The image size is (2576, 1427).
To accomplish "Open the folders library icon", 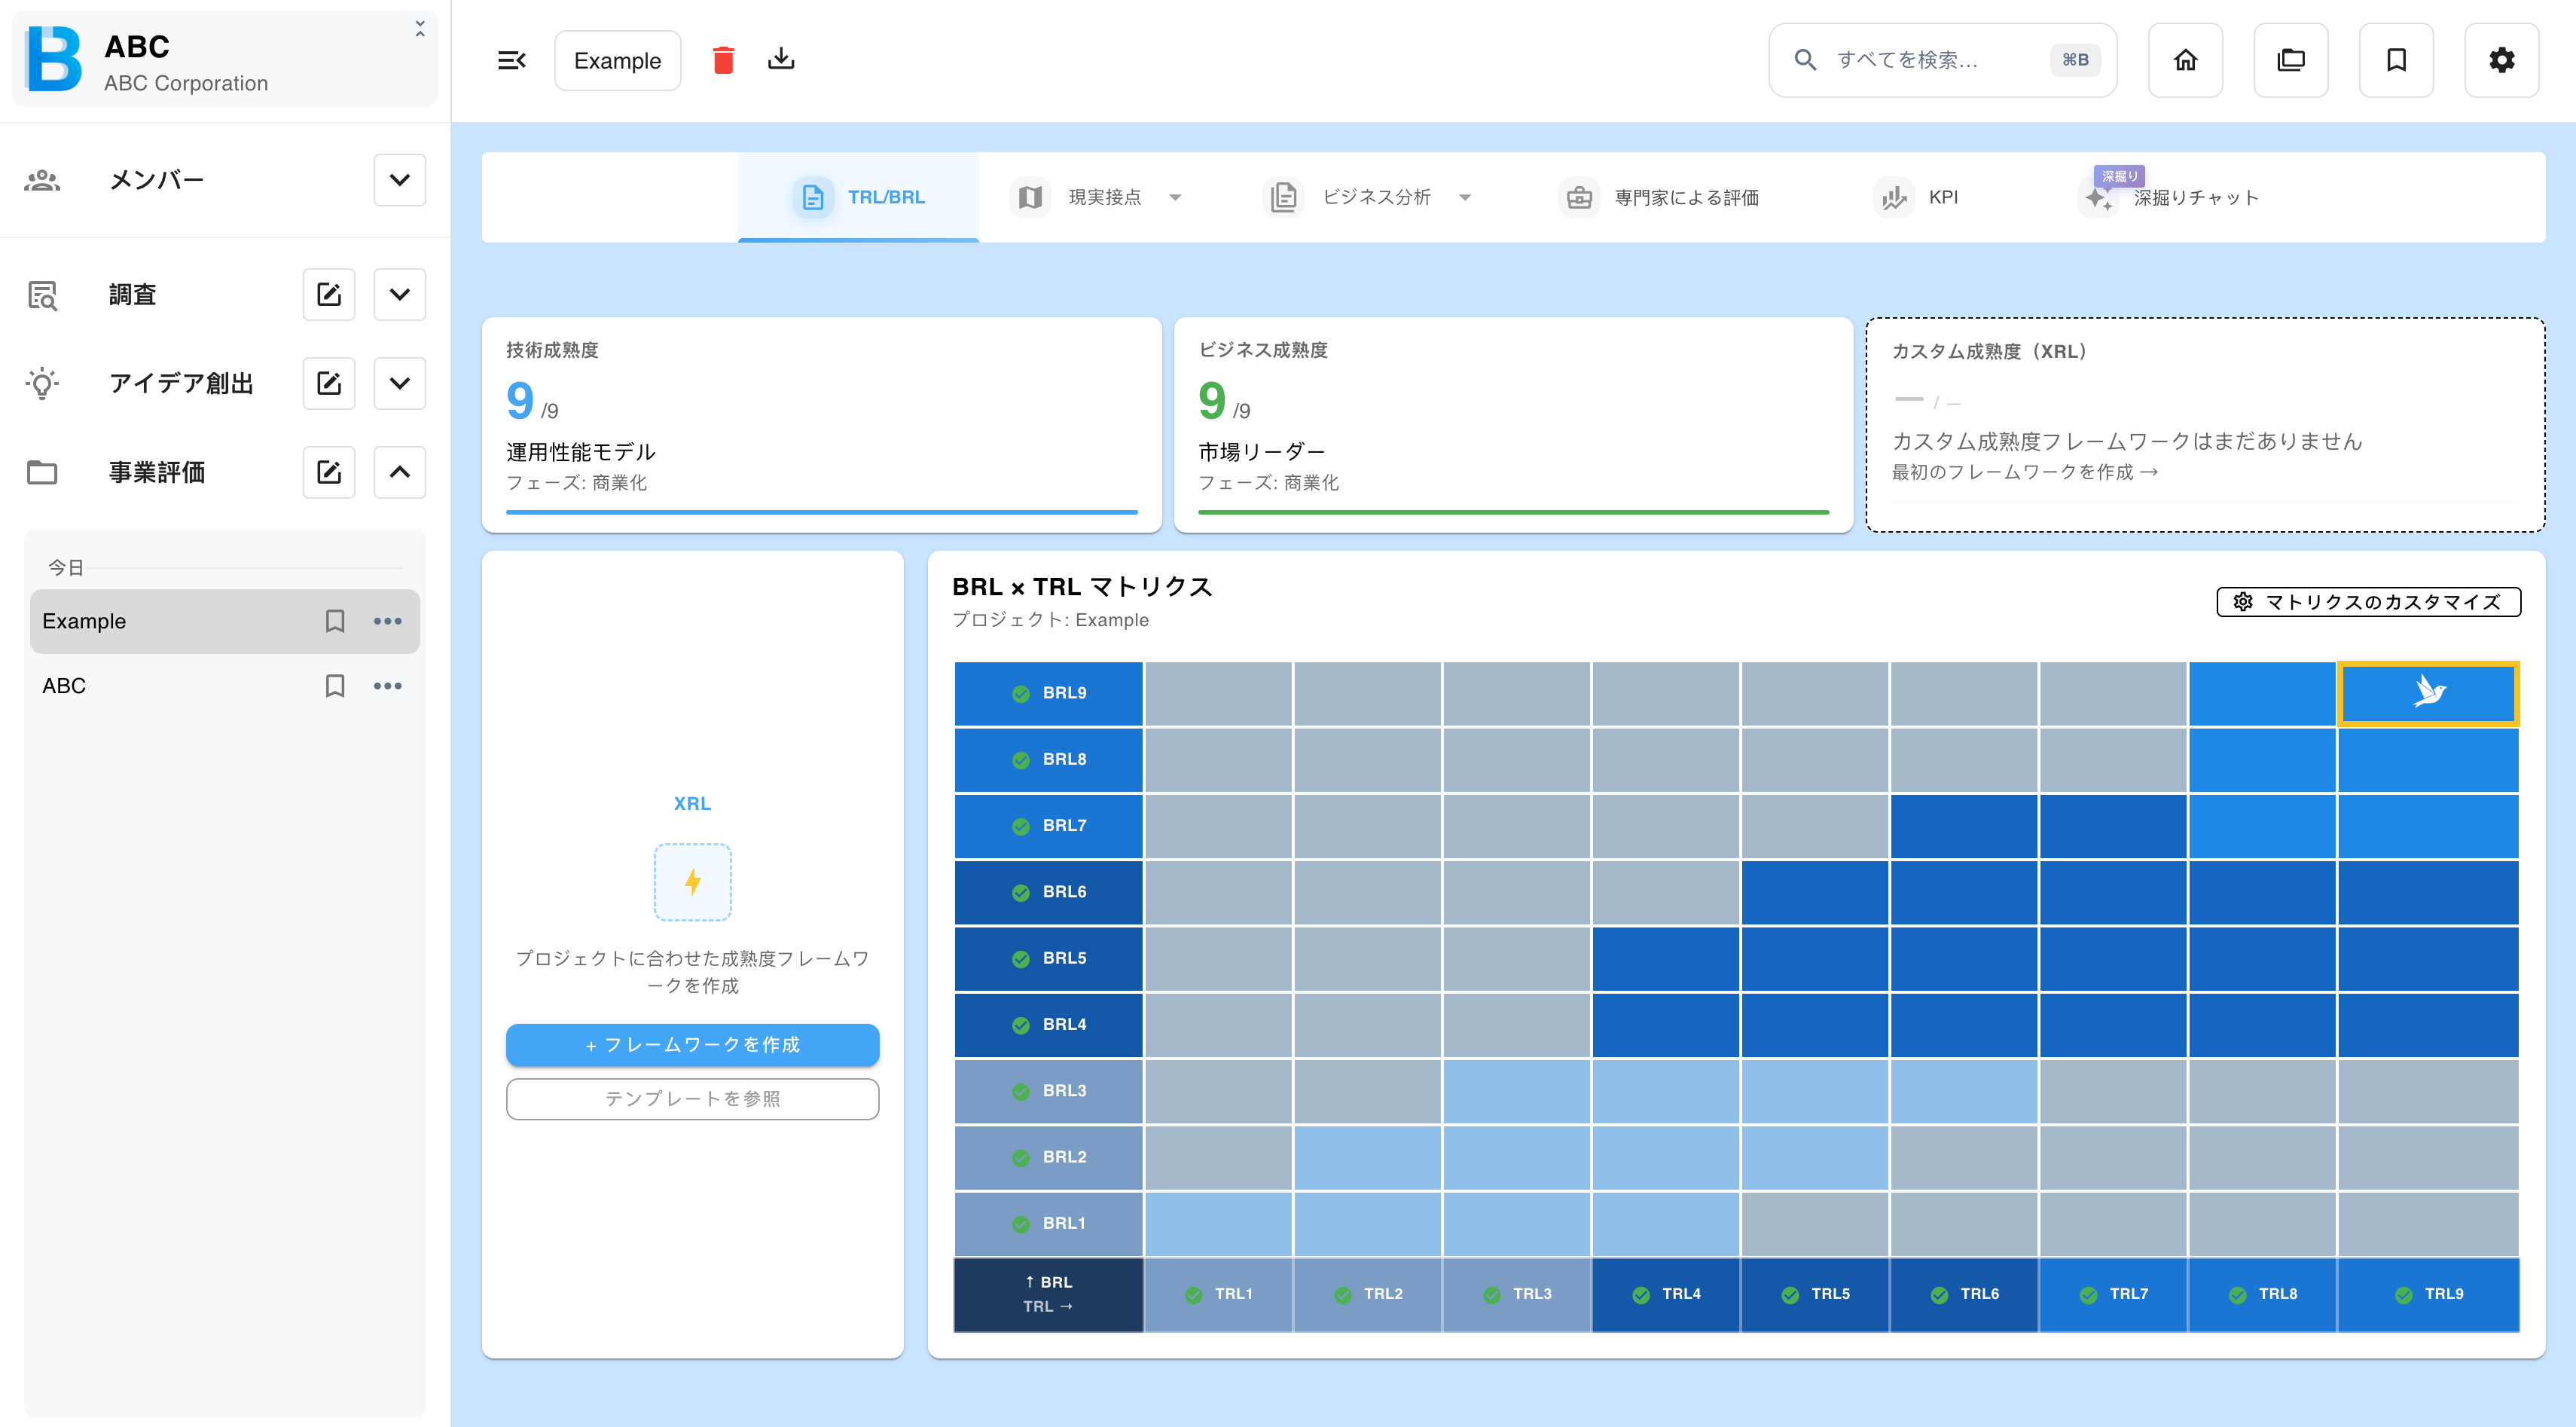I will click(x=2290, y=60).
